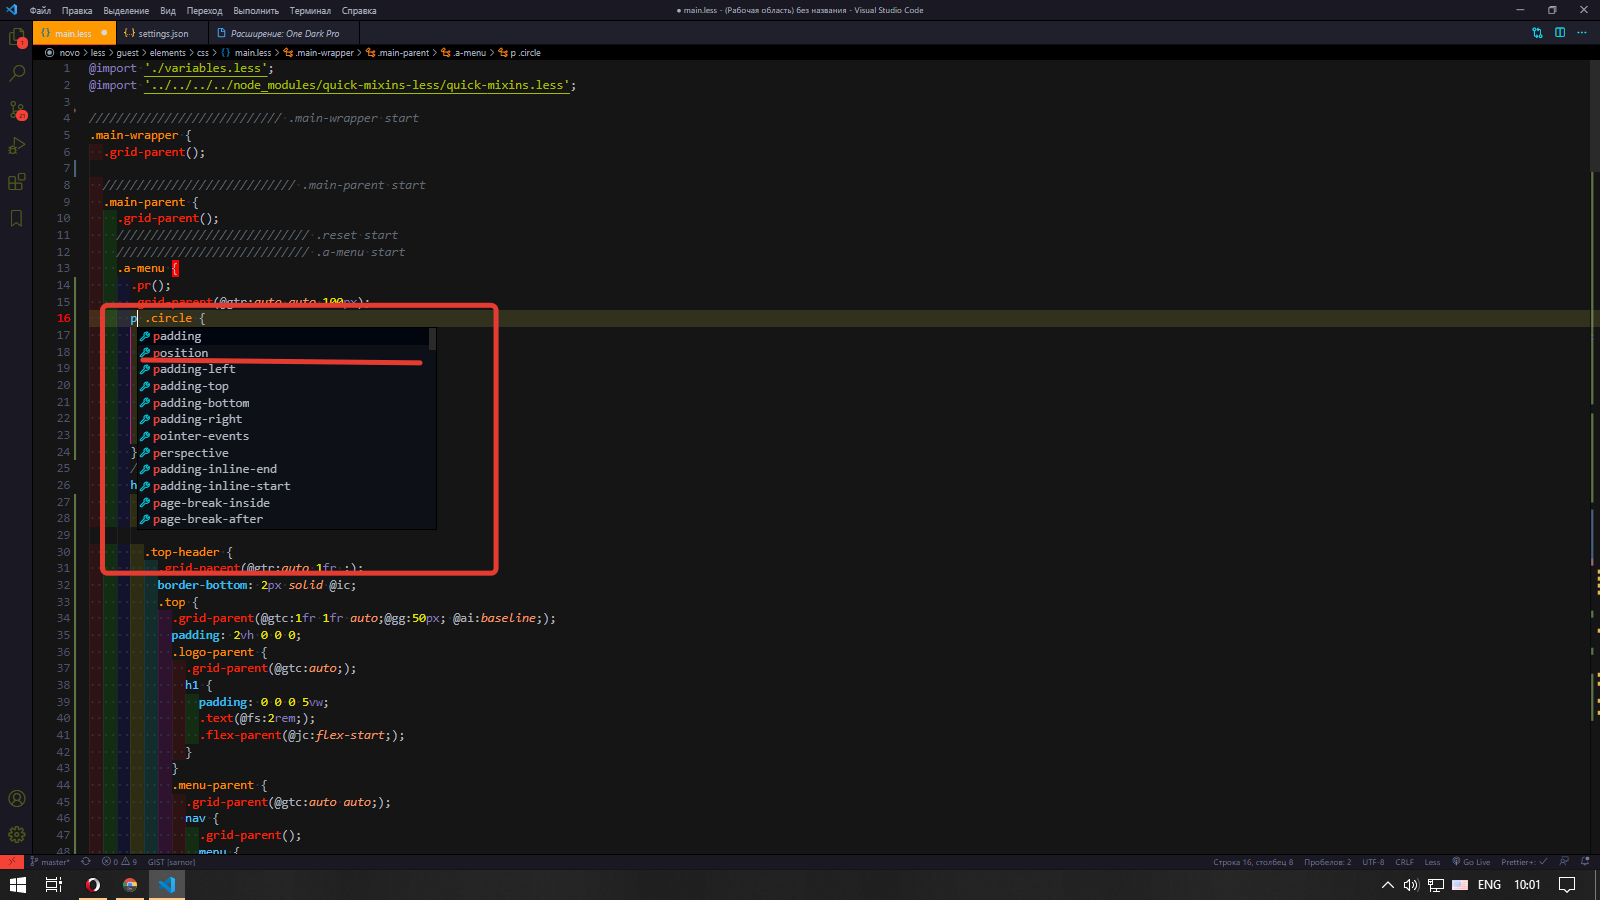Screen dimensions: 1600x900
Task: Click the remote window indicator in status bar
Action: [11, 861]
